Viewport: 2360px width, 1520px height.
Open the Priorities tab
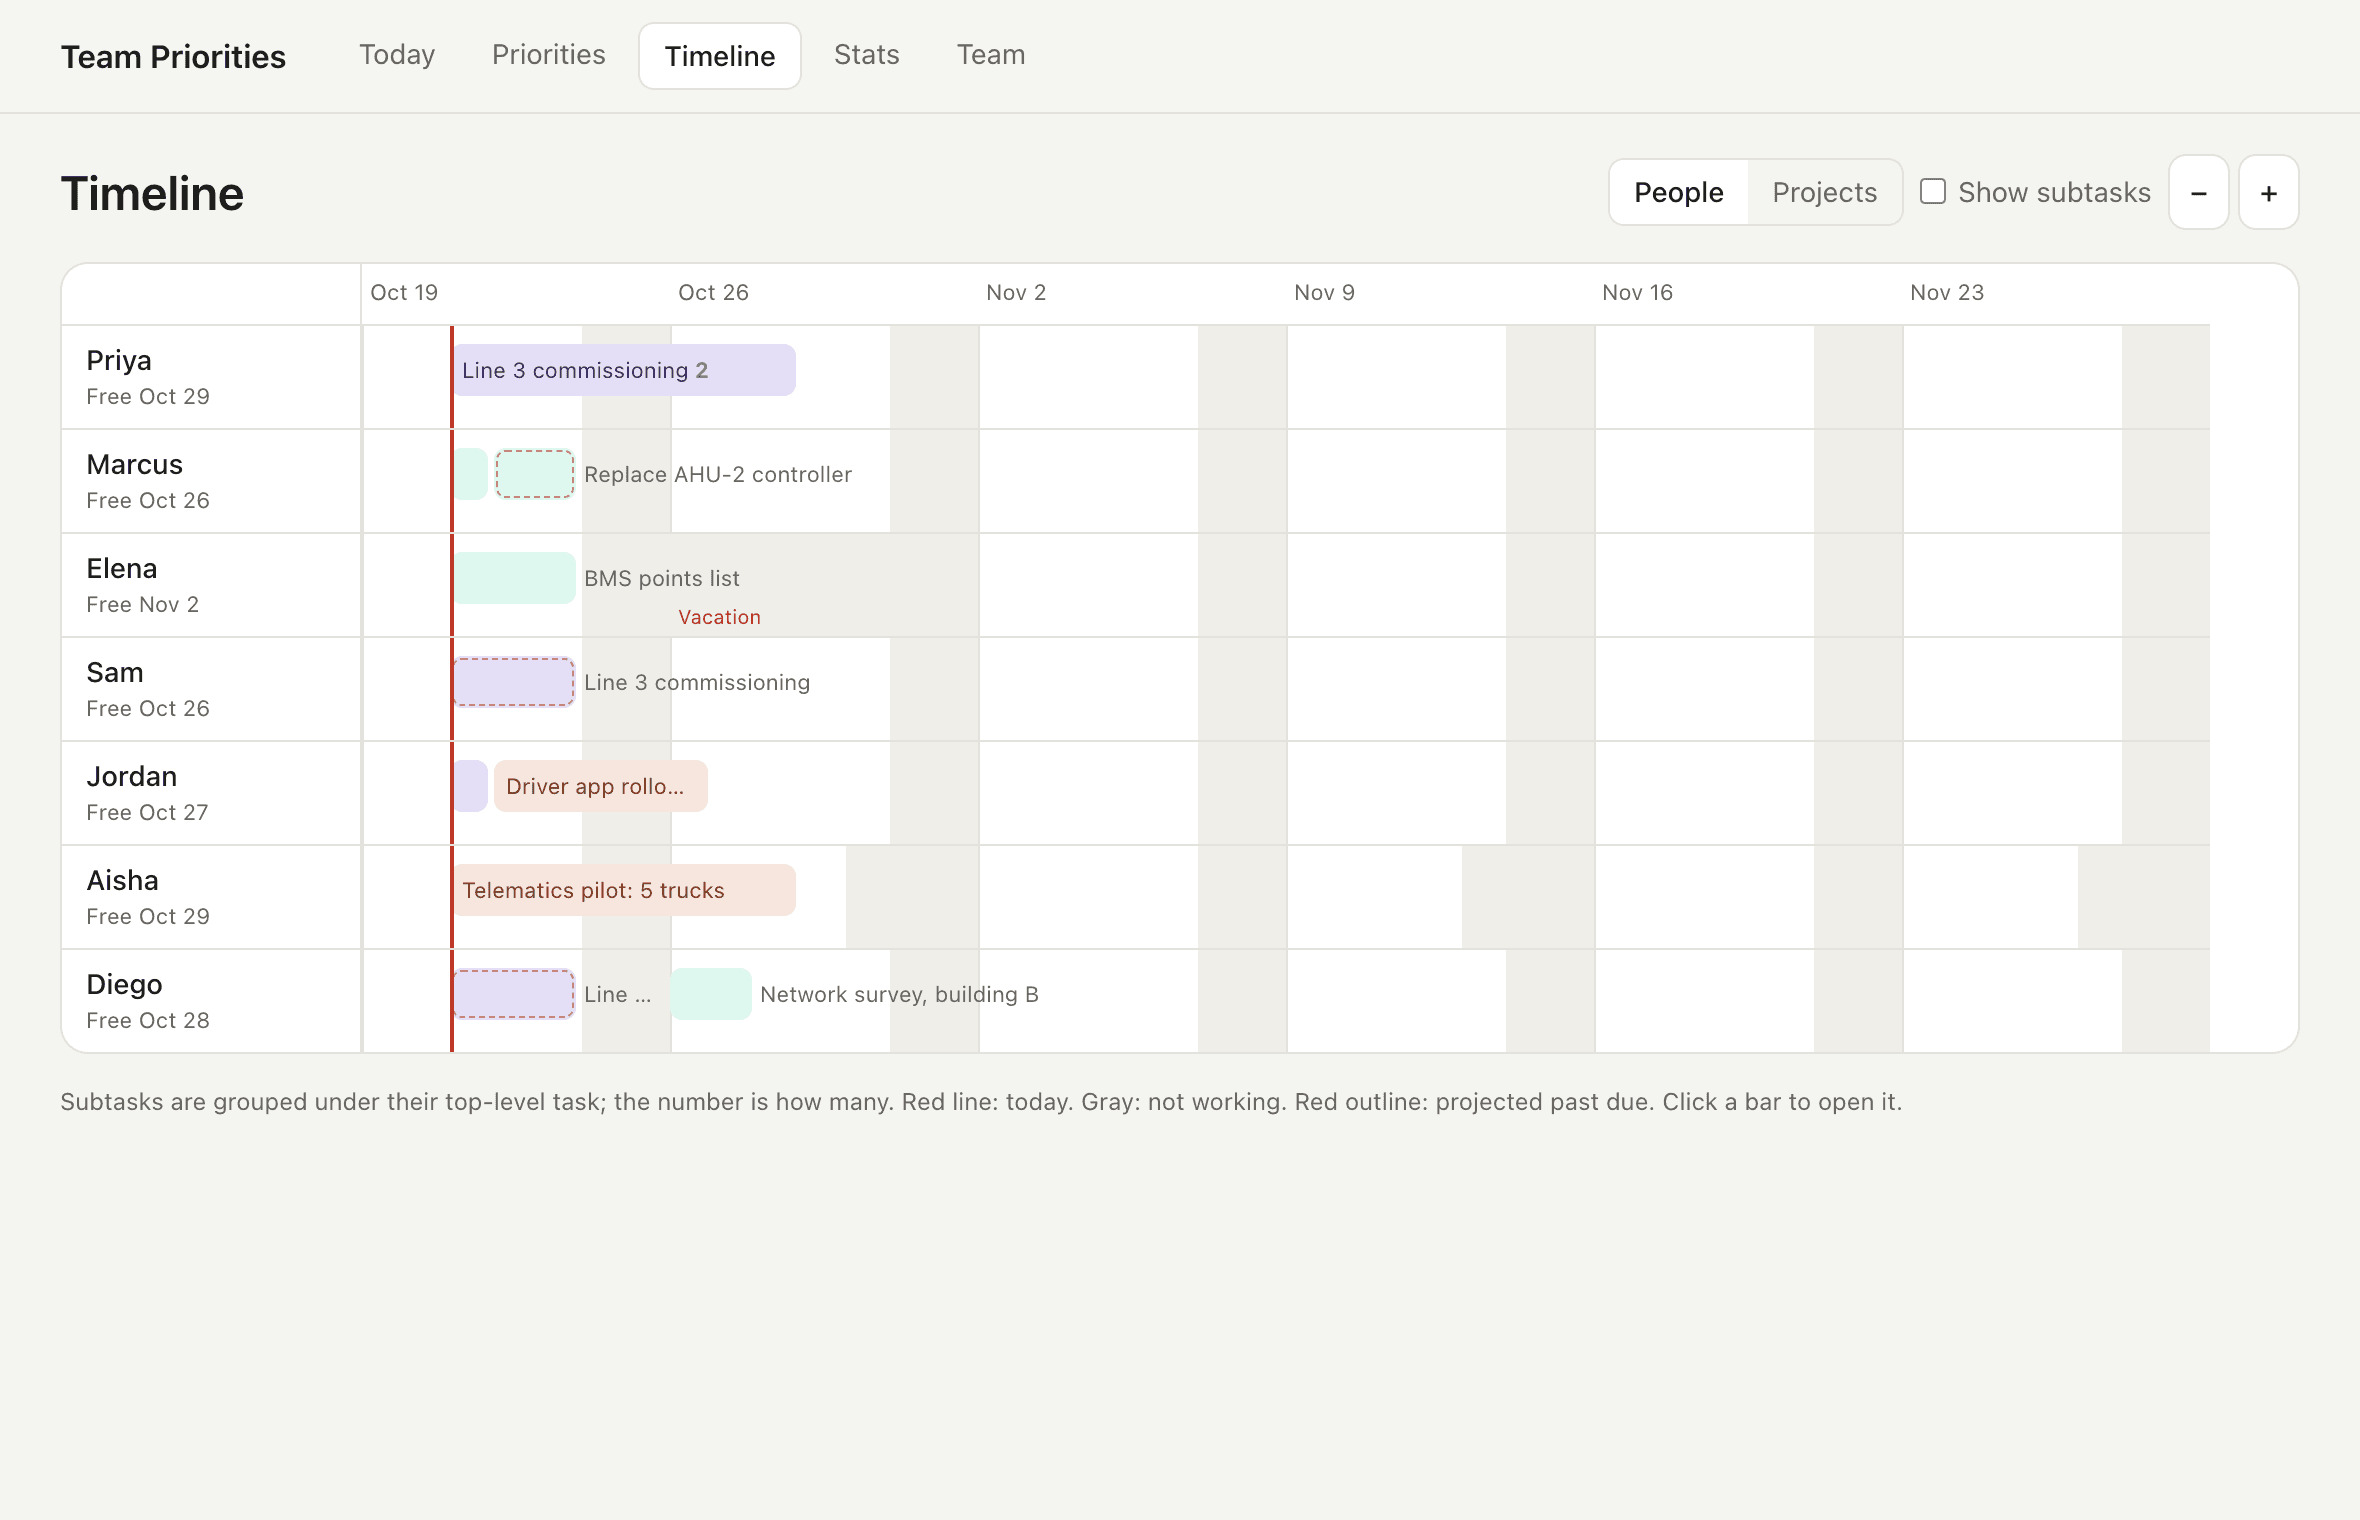[x=548, y=55]
